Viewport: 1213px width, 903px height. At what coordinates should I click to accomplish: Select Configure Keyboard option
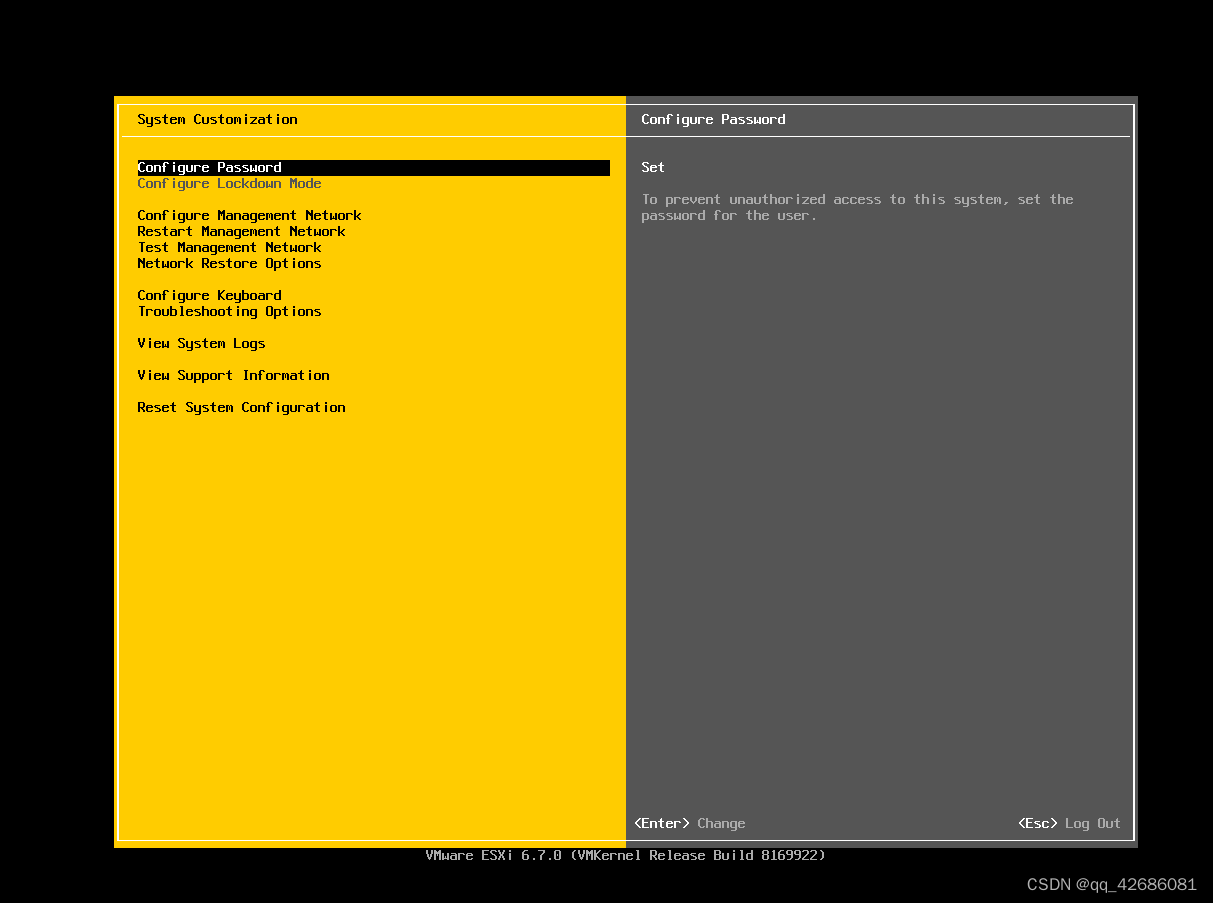click(209, 296)
